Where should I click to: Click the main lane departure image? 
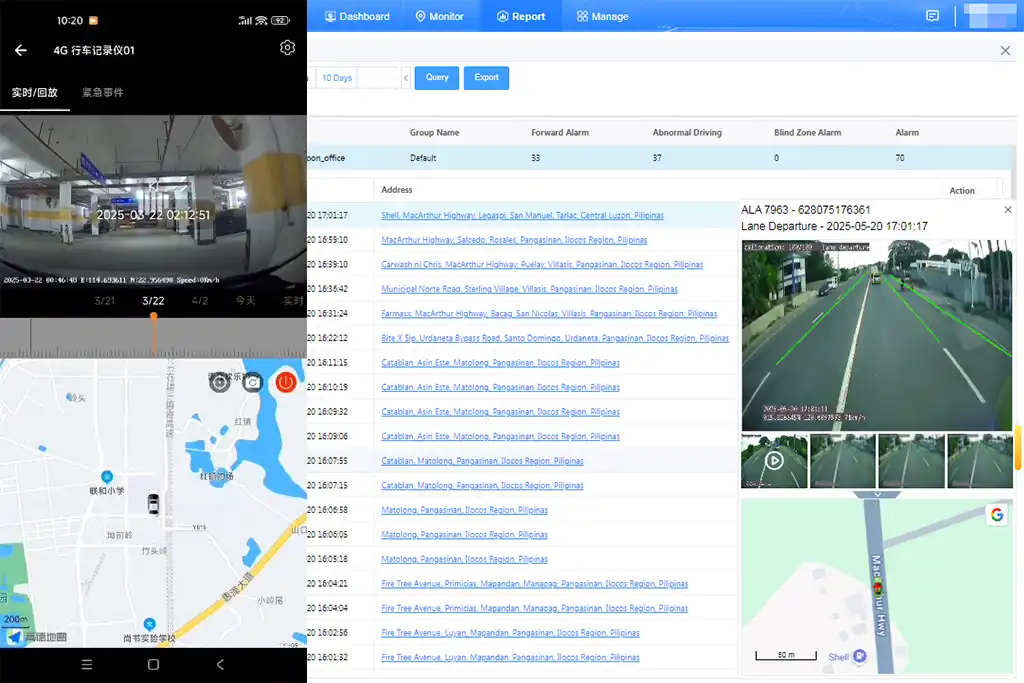click(x=877, y=335)
